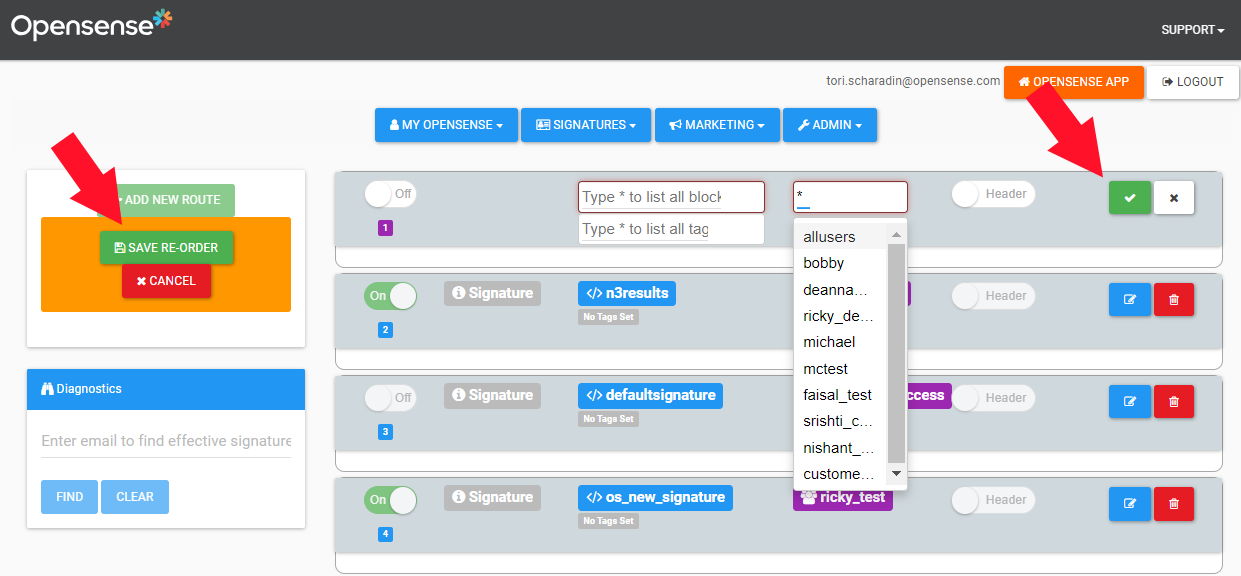Pick faisal_test from the list
Viewport: 1241px width, 576px height.
[x=840, y=395]
